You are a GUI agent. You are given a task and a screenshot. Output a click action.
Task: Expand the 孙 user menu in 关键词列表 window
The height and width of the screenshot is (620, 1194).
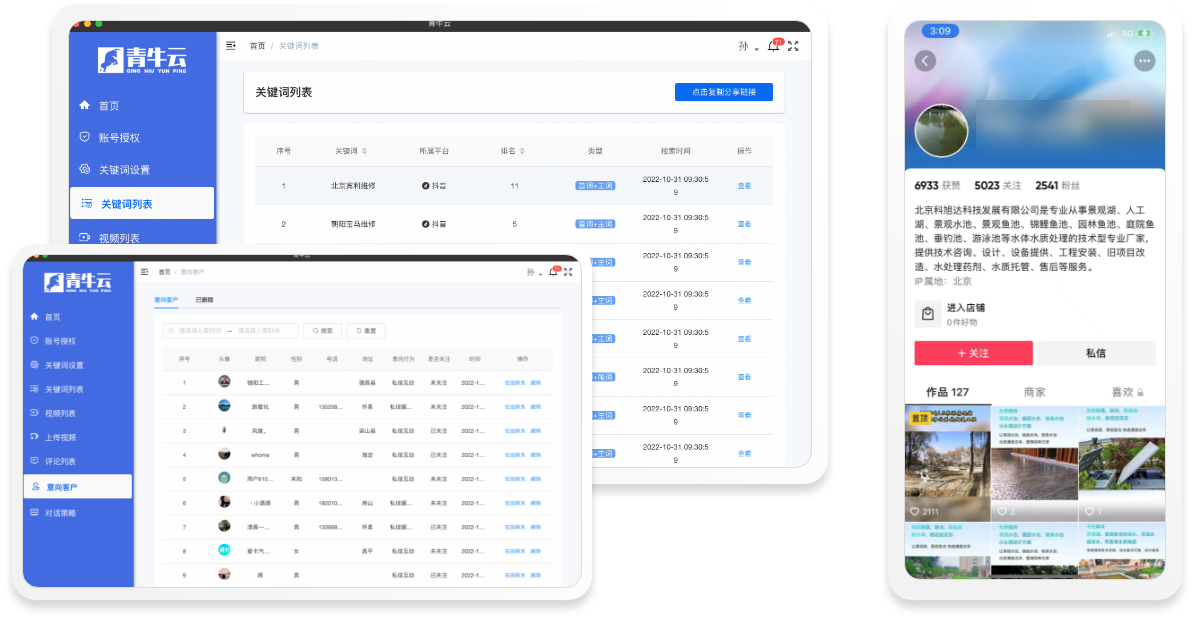click(x=748, y=46)
